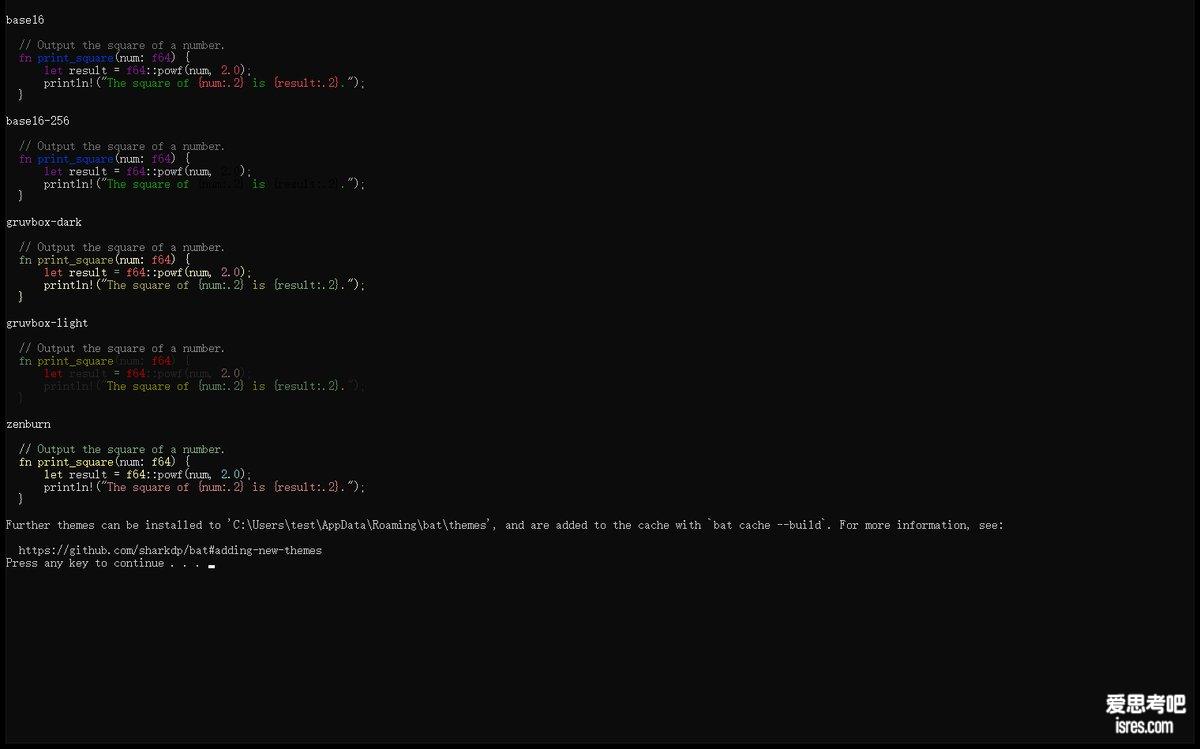Viewport: 1200px width, 749px height.
Task: Select the "gruvbox-dark" theme label
Action: click(44, 222)
